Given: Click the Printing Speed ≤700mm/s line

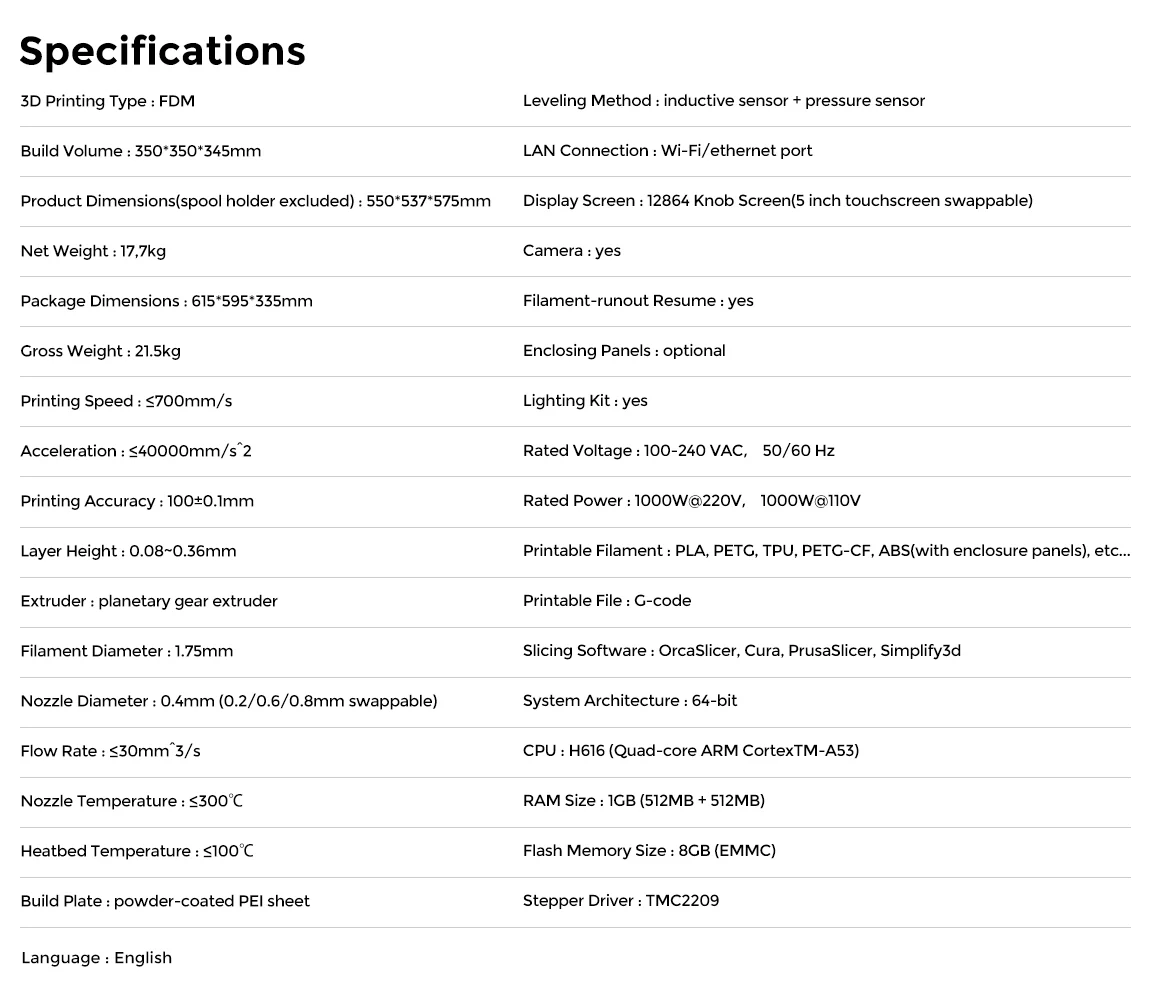Looking at the screenshot, I should tap(126, 401).
